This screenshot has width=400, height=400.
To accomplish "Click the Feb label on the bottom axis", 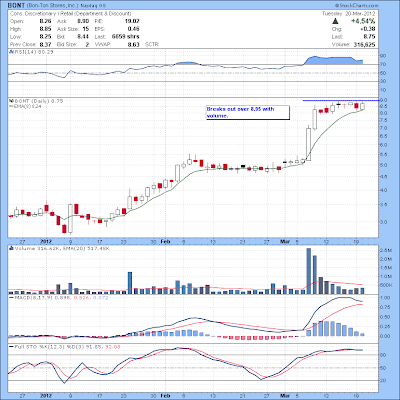I will point(165,396).
